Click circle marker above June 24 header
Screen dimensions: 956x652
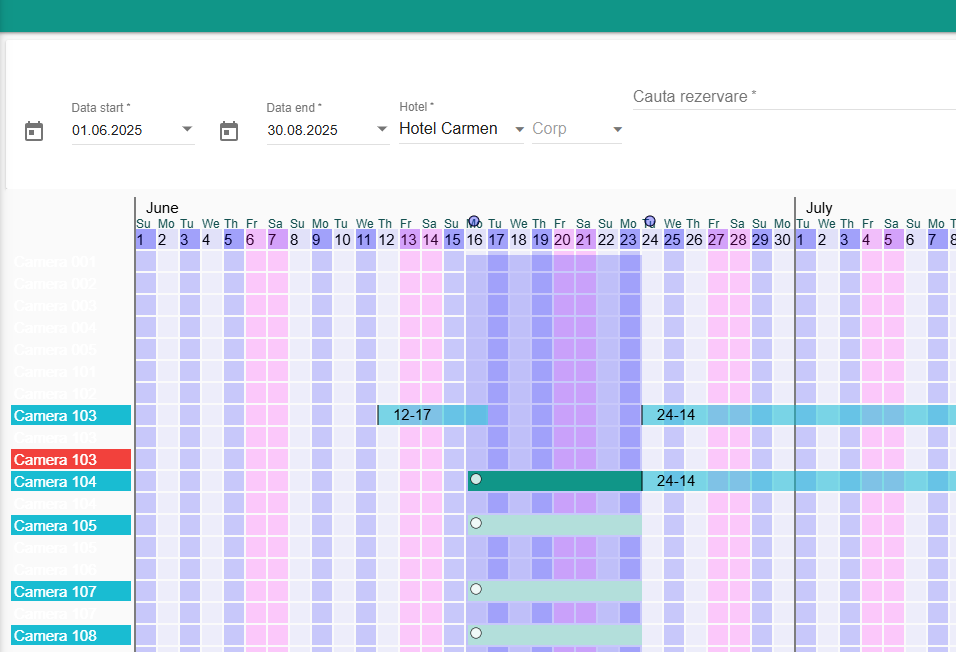(650, 221)
